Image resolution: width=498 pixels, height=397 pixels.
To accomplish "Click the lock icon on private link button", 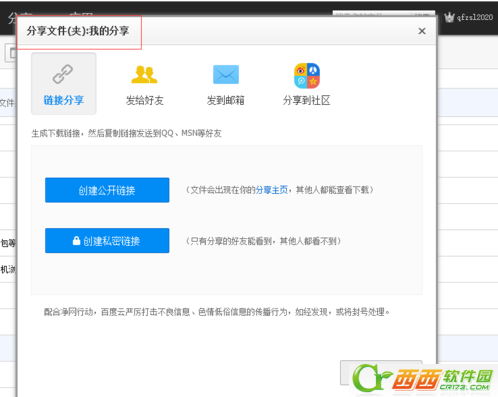I will click(x=76, y=240).
